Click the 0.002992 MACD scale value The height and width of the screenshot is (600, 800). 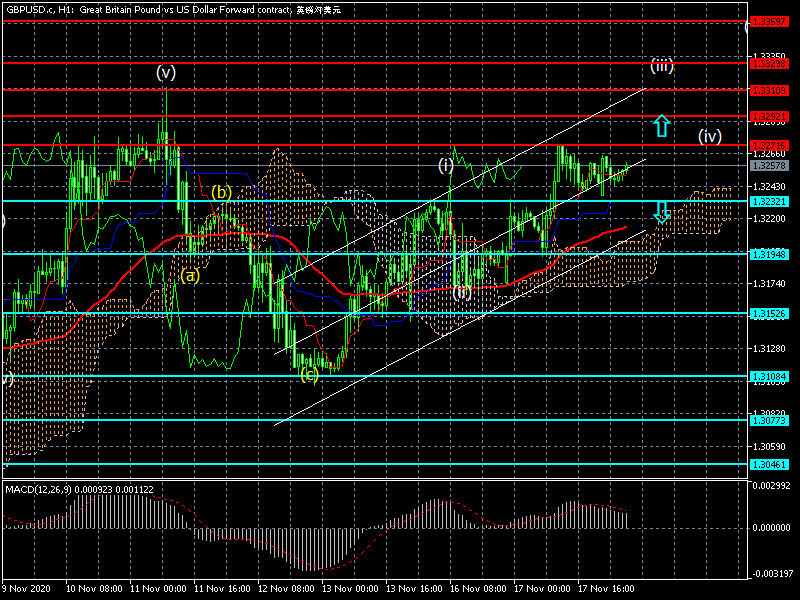coord(771,485)
